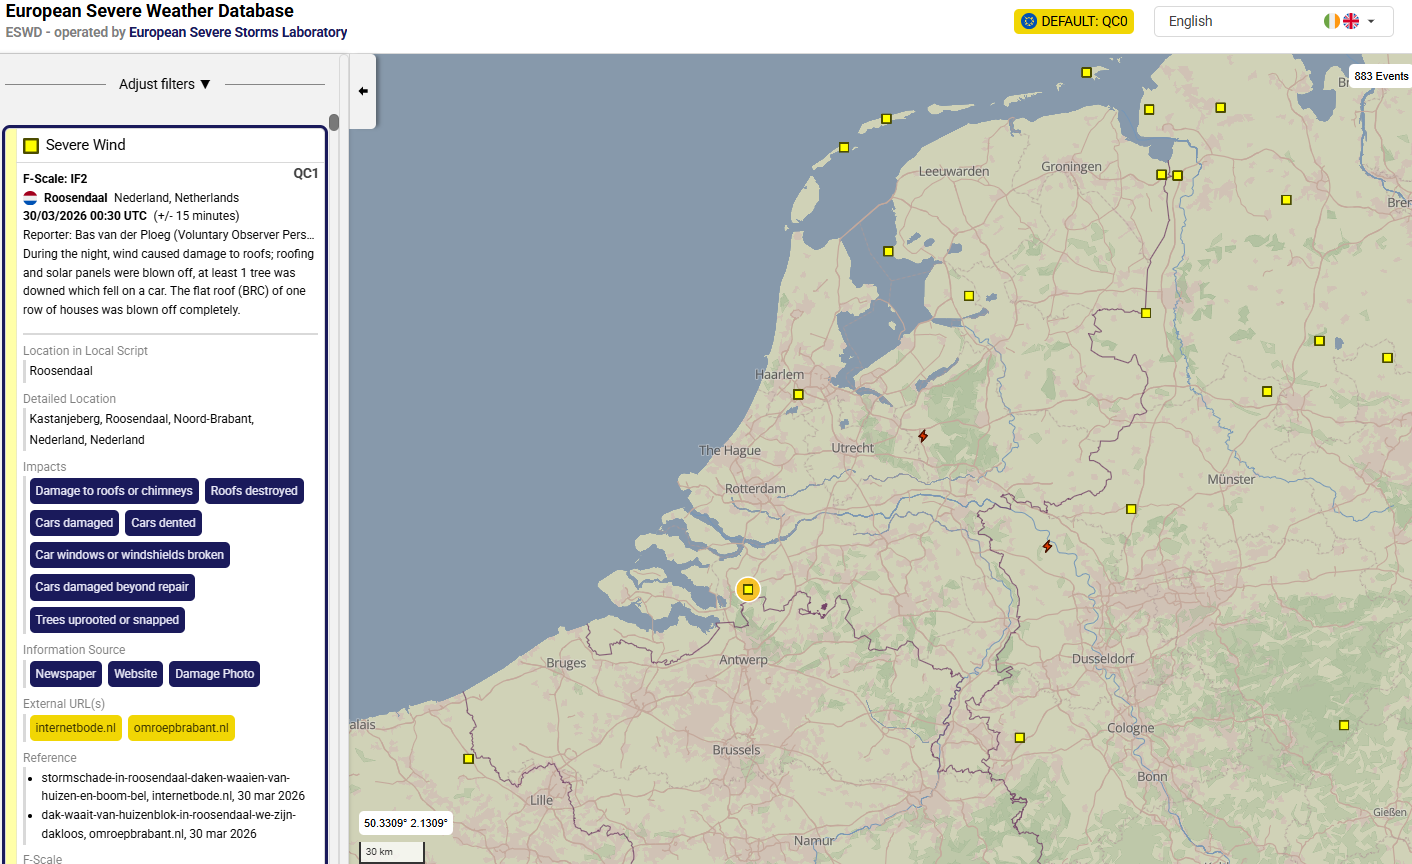Click the lightning marker east of Utrecht
The height and width of the screenshot is (864, 1412).
923,436
